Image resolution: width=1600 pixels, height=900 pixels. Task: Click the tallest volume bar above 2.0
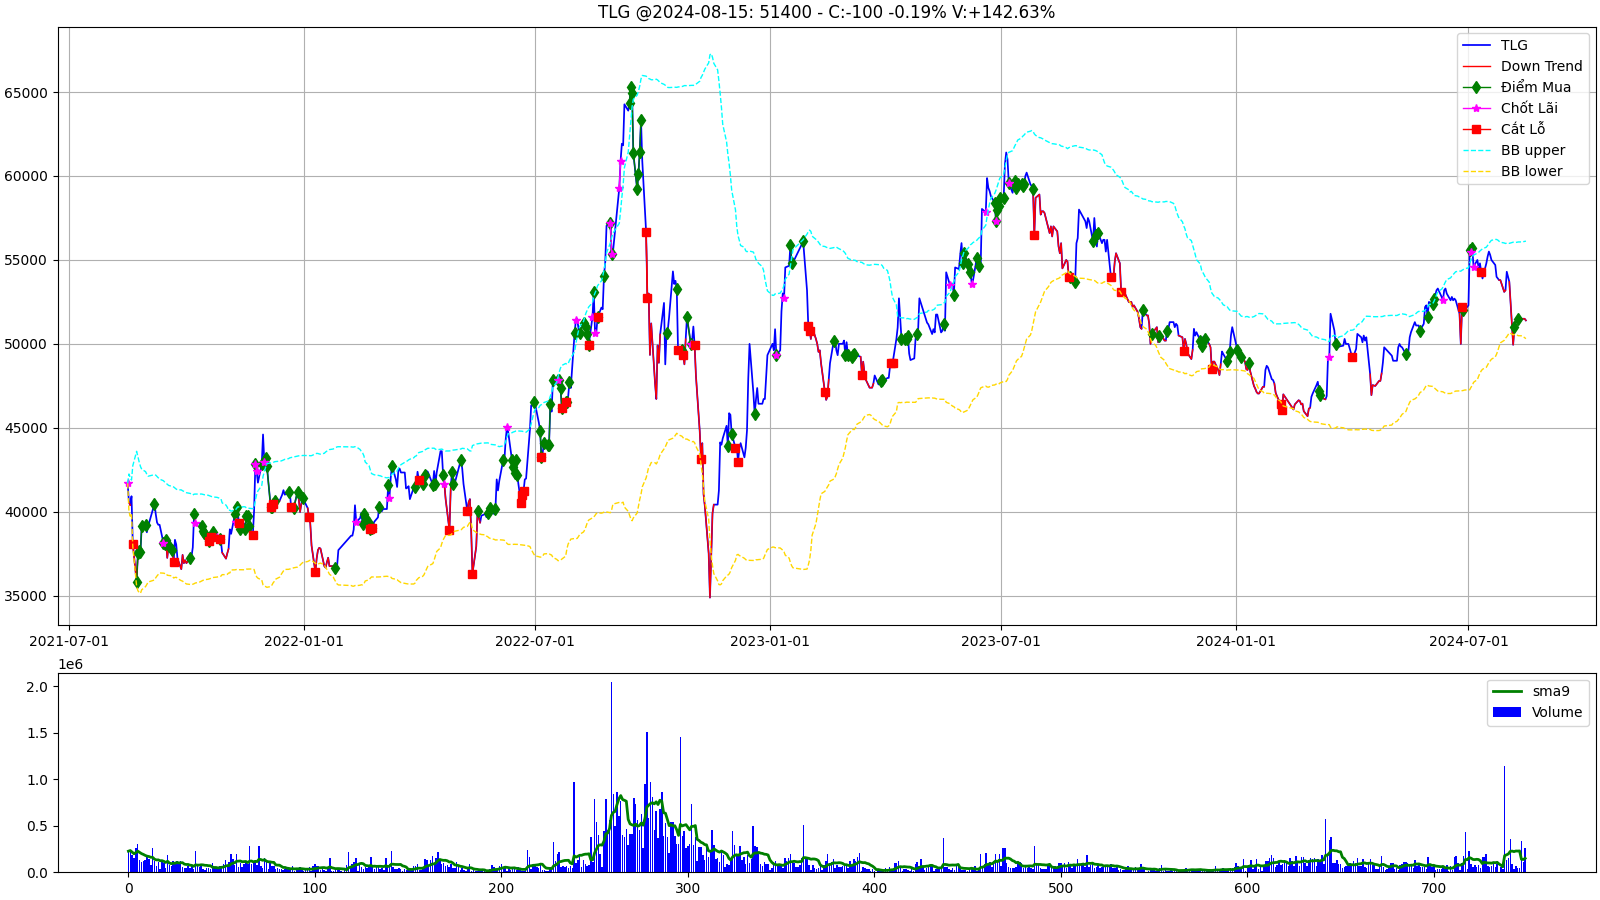click(611, 777)
